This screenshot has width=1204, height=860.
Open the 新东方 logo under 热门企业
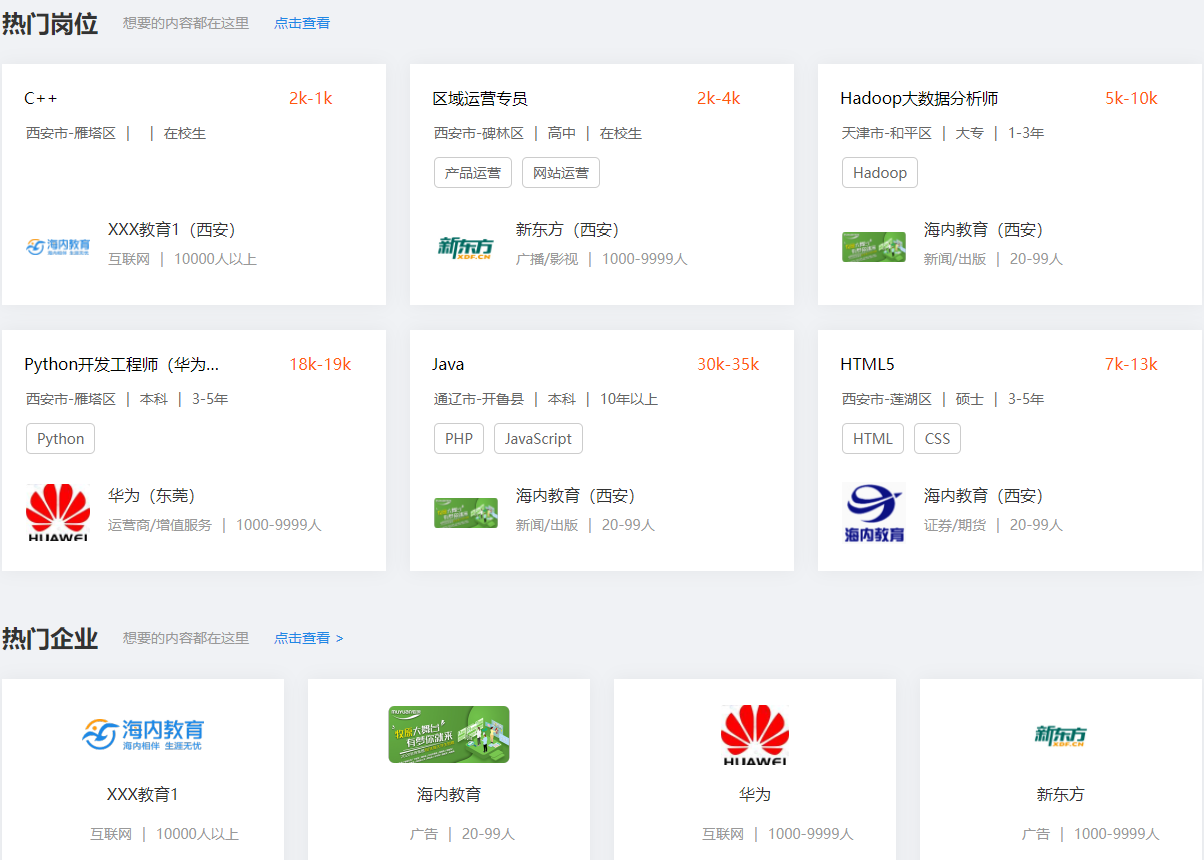pyautogui.click(x=1060, y=737)
